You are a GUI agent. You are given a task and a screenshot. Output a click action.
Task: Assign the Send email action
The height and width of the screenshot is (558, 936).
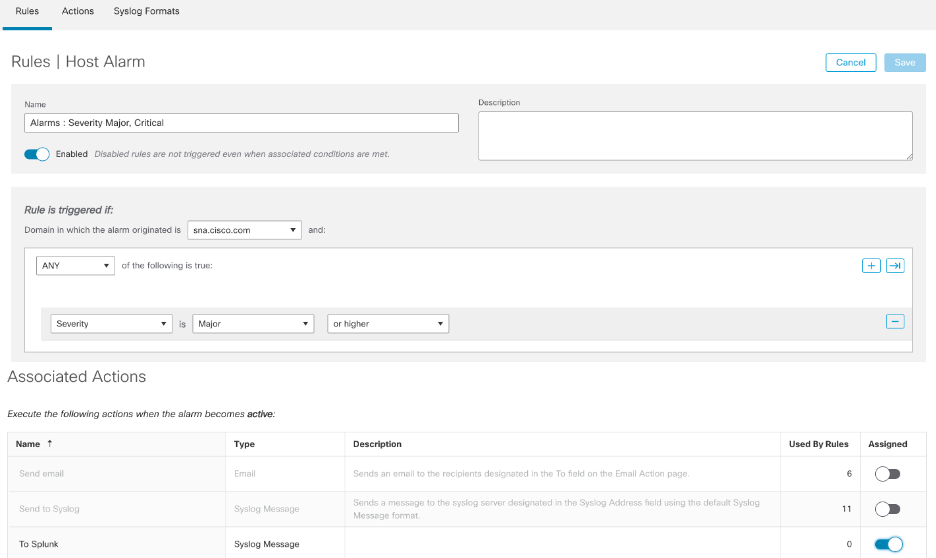[x=887, y=474]
